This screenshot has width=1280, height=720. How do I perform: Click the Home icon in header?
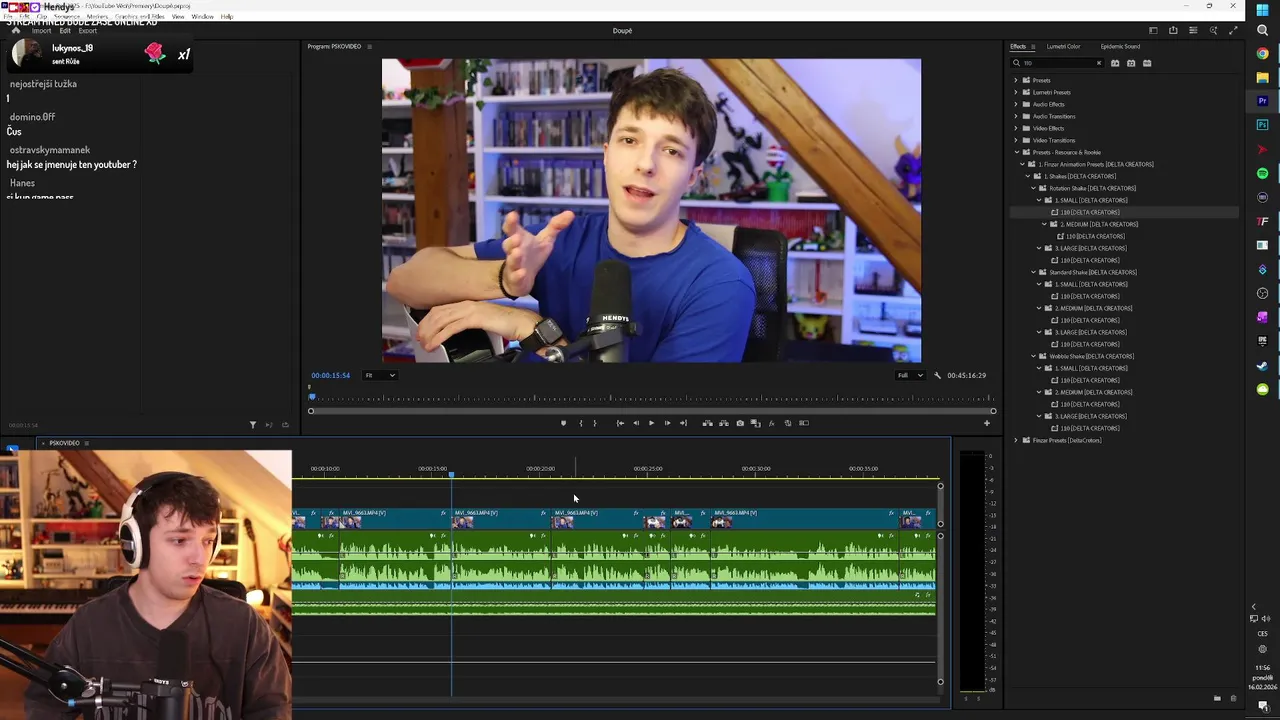pyautogui.click(x=15, y=31)
